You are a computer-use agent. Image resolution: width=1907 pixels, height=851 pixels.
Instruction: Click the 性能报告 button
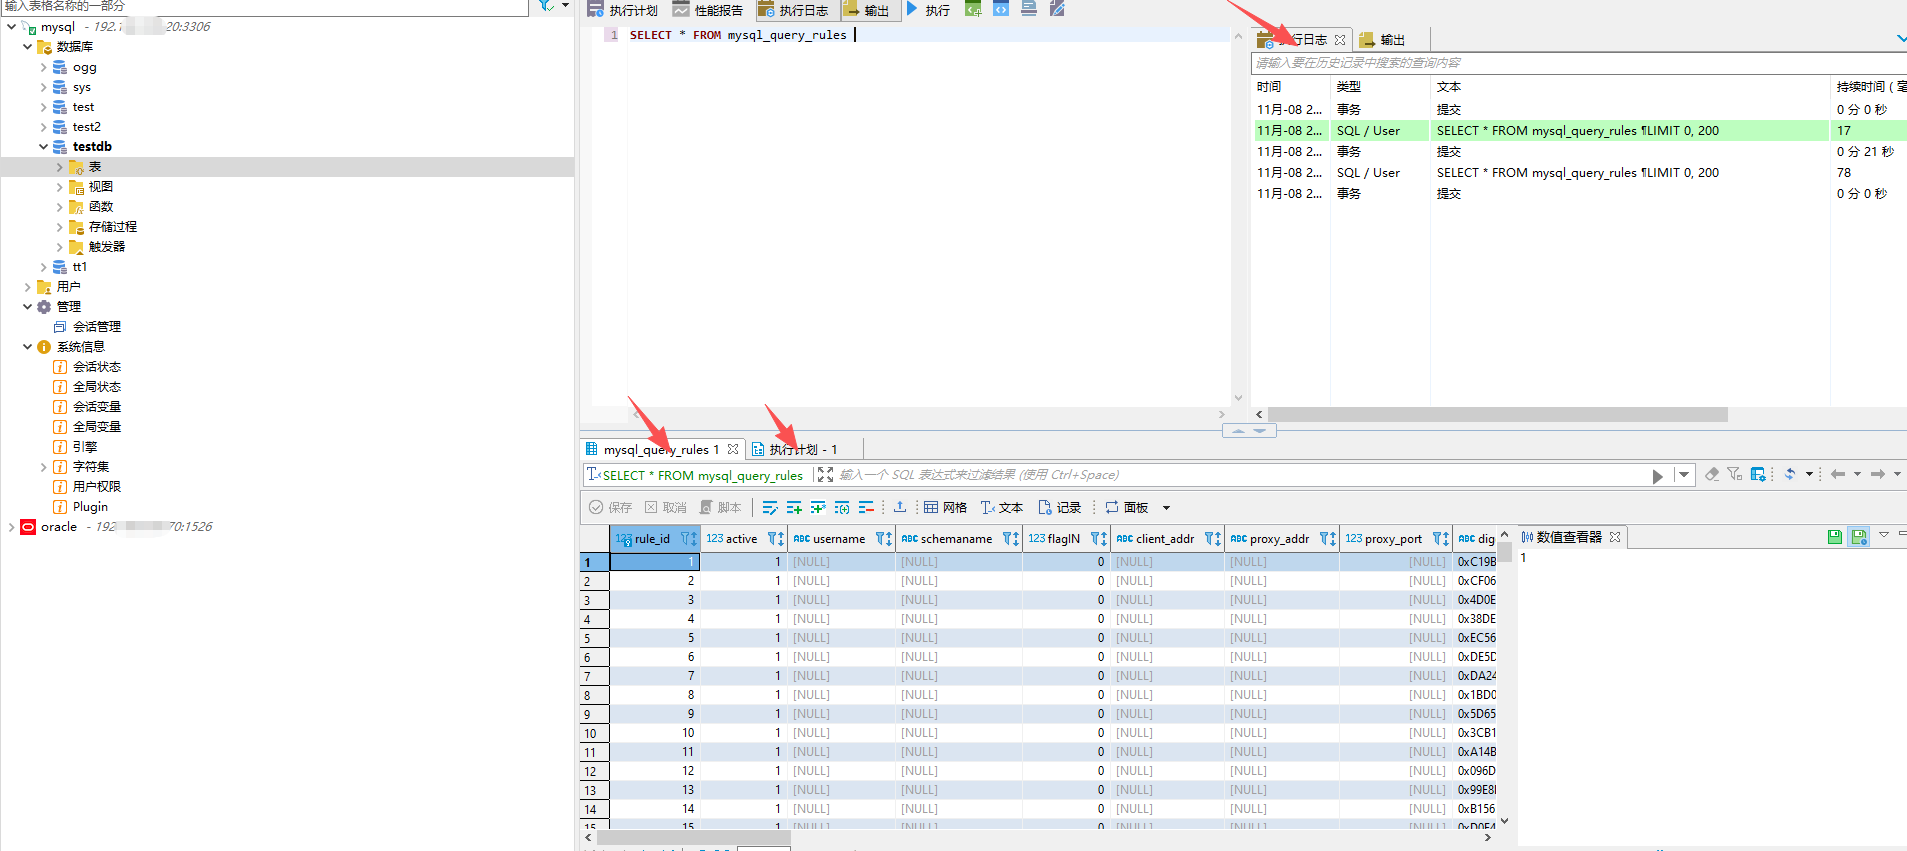708,10
